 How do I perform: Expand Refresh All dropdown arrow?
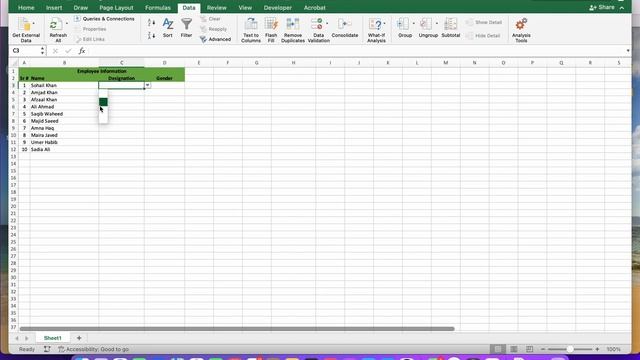pos(67,23)
